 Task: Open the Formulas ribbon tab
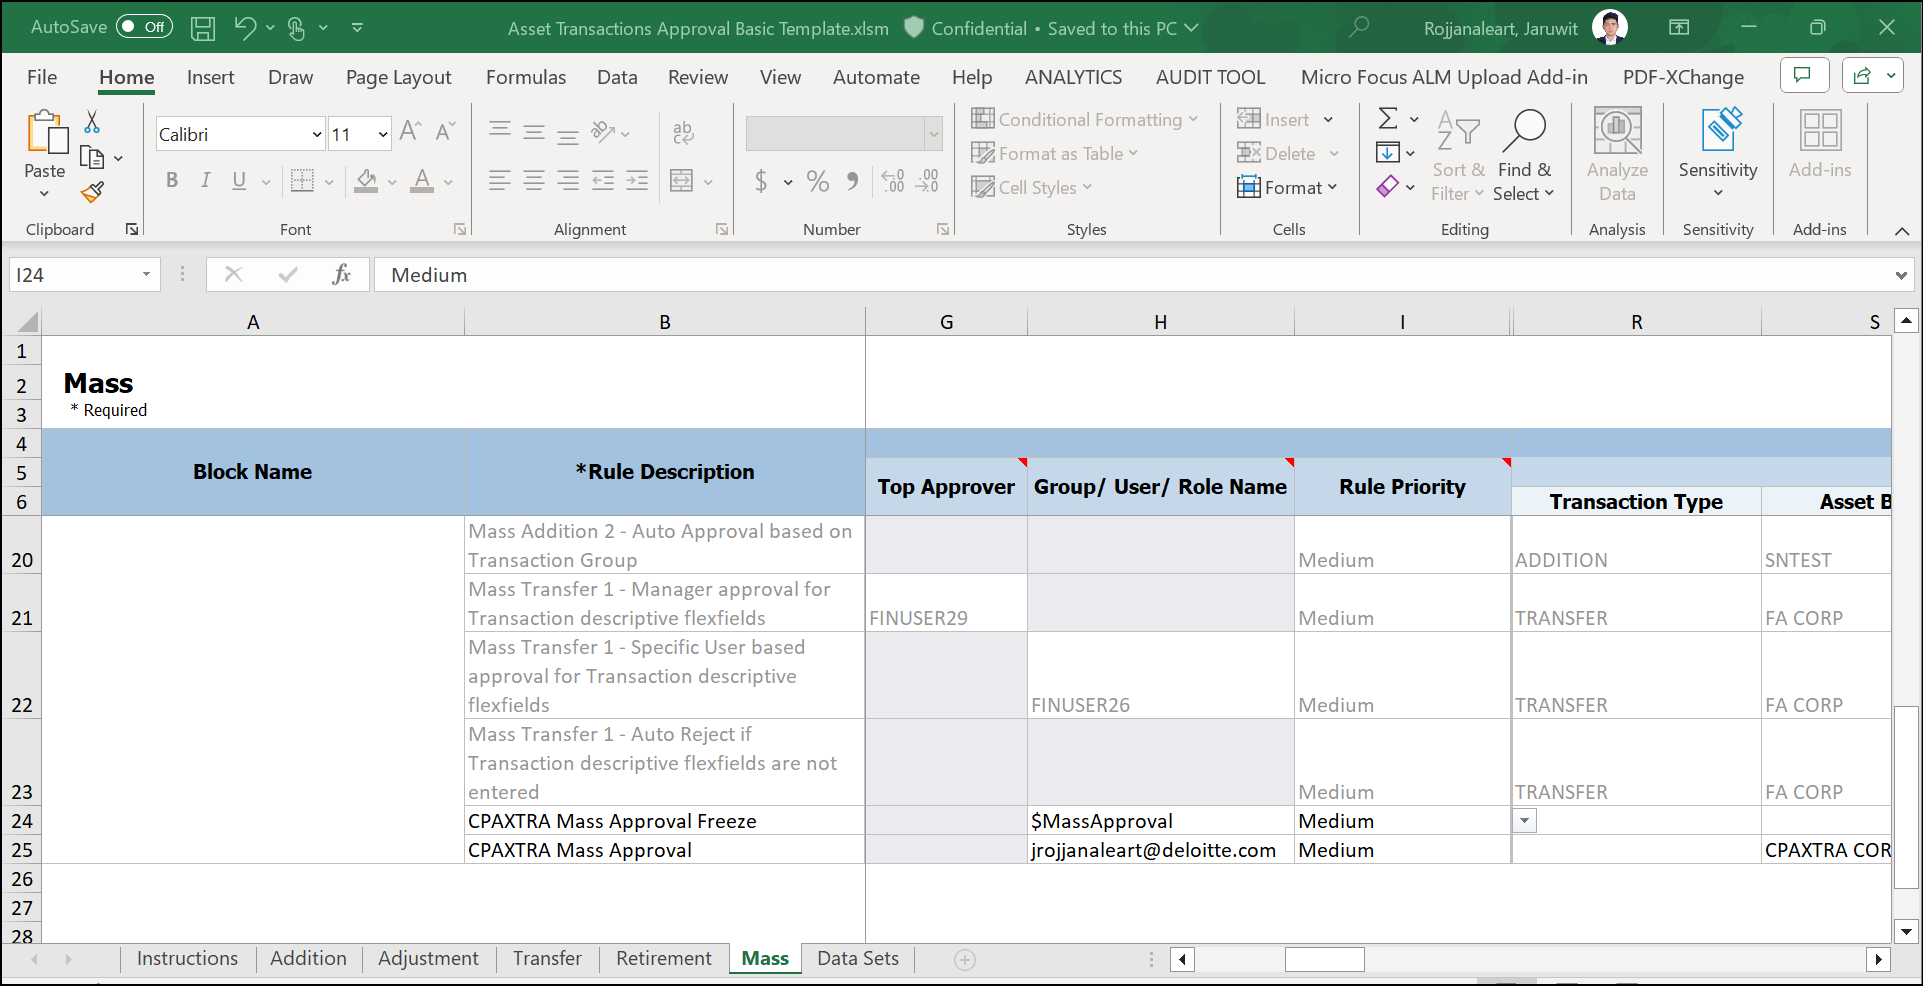pyautogui.click(x=525, y=77)
